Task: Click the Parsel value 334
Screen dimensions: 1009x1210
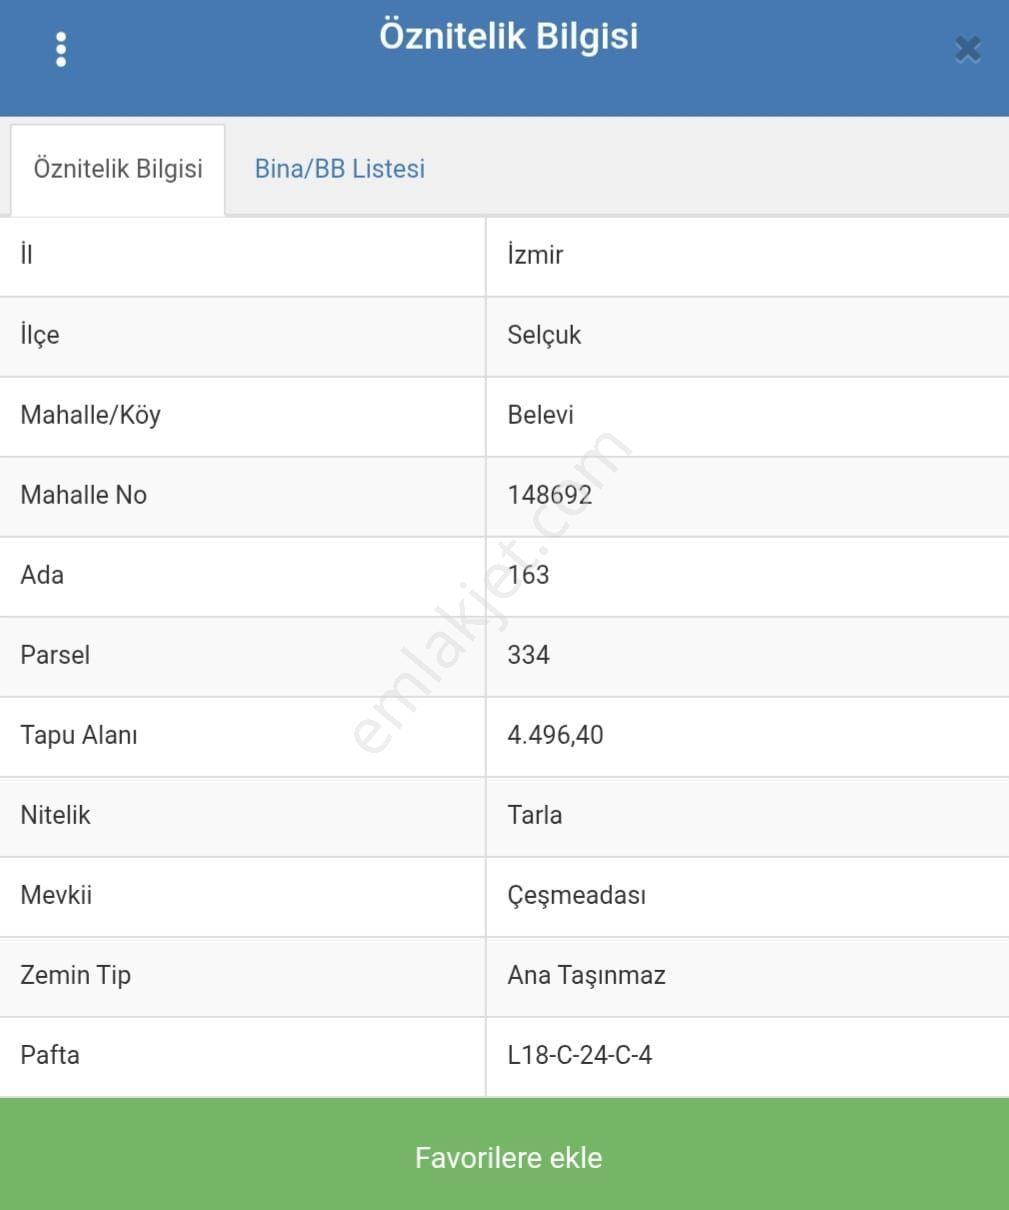Action: 528,655
